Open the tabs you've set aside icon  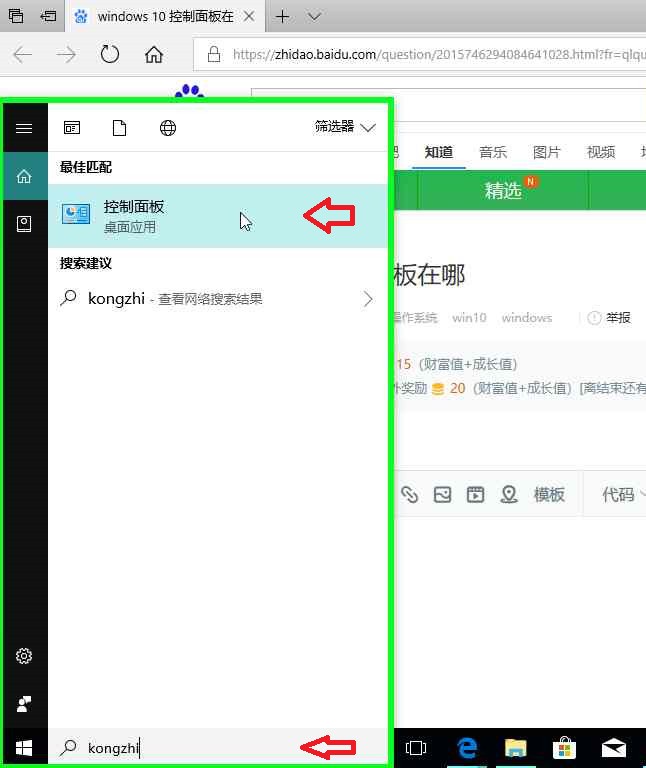point(16,16)
